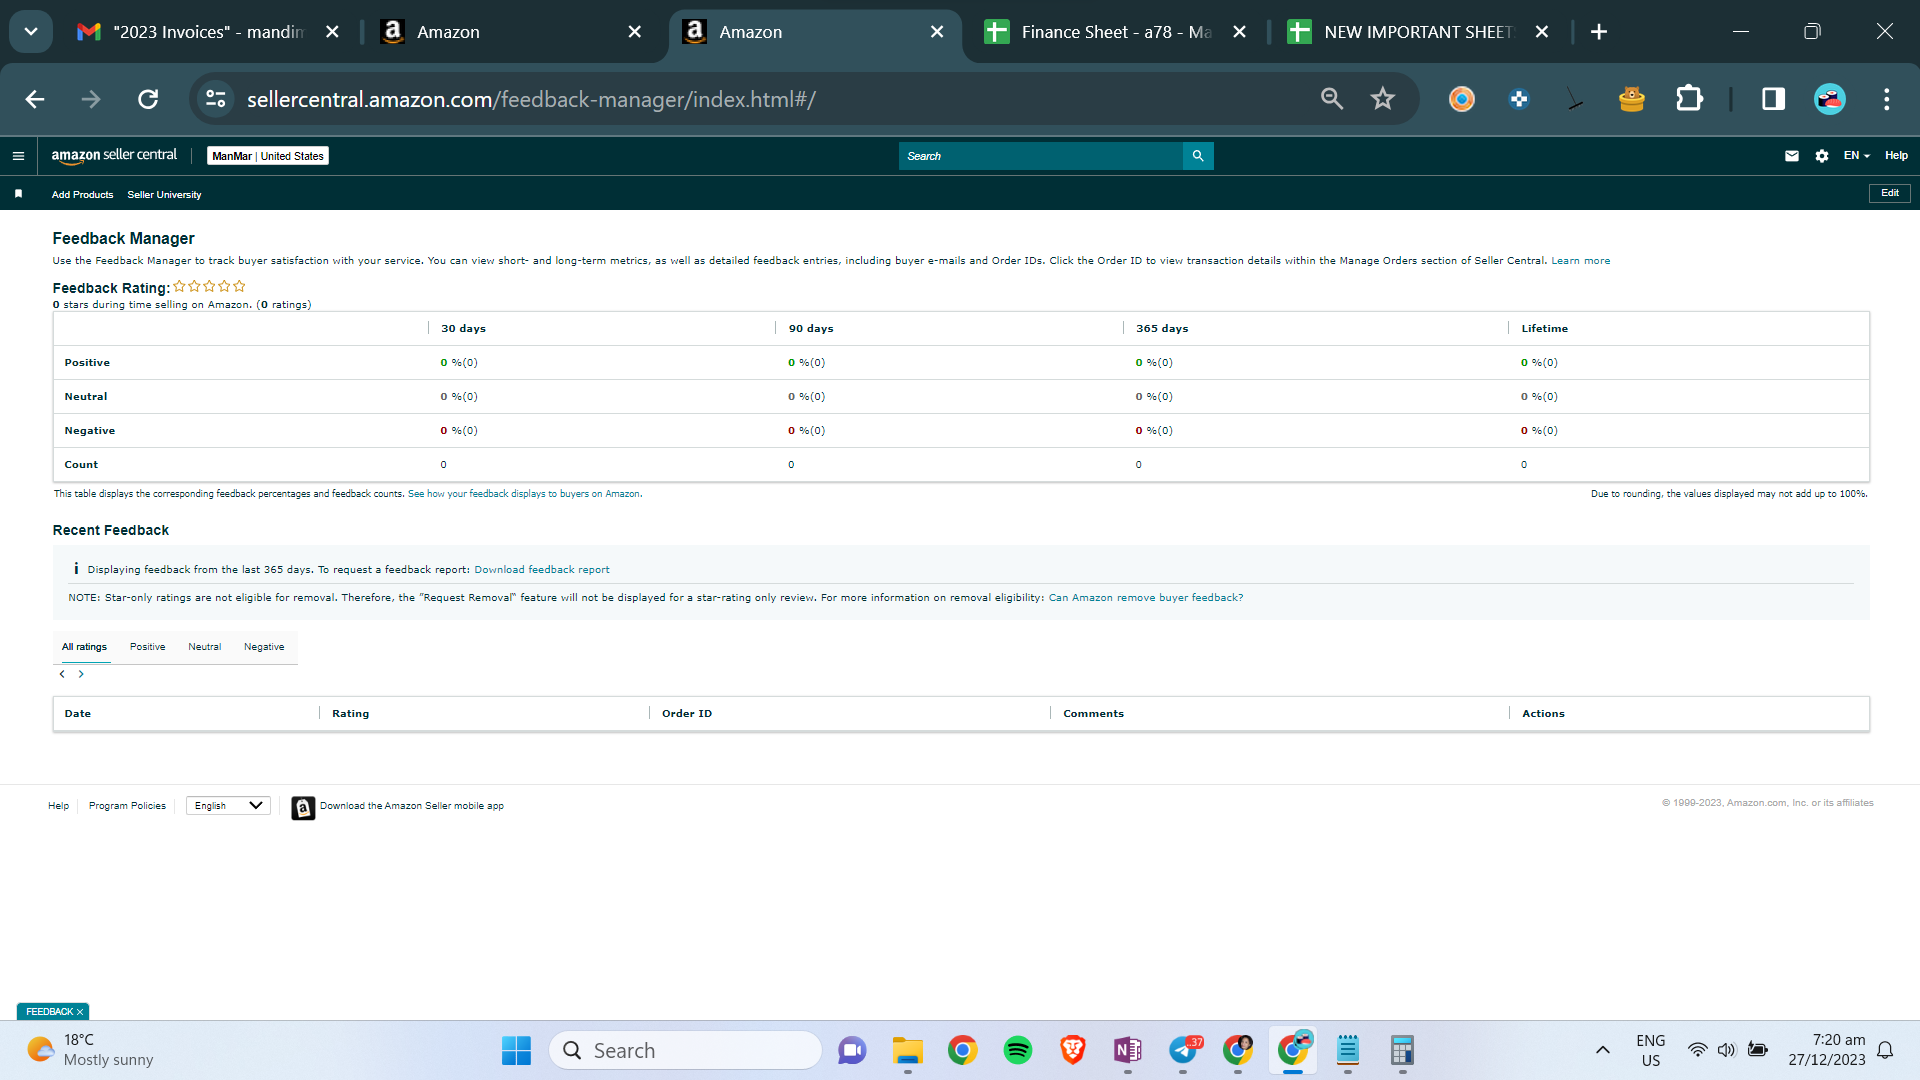Click Learn more link
The image size is (1920, 1080).
coord(1581,261)
